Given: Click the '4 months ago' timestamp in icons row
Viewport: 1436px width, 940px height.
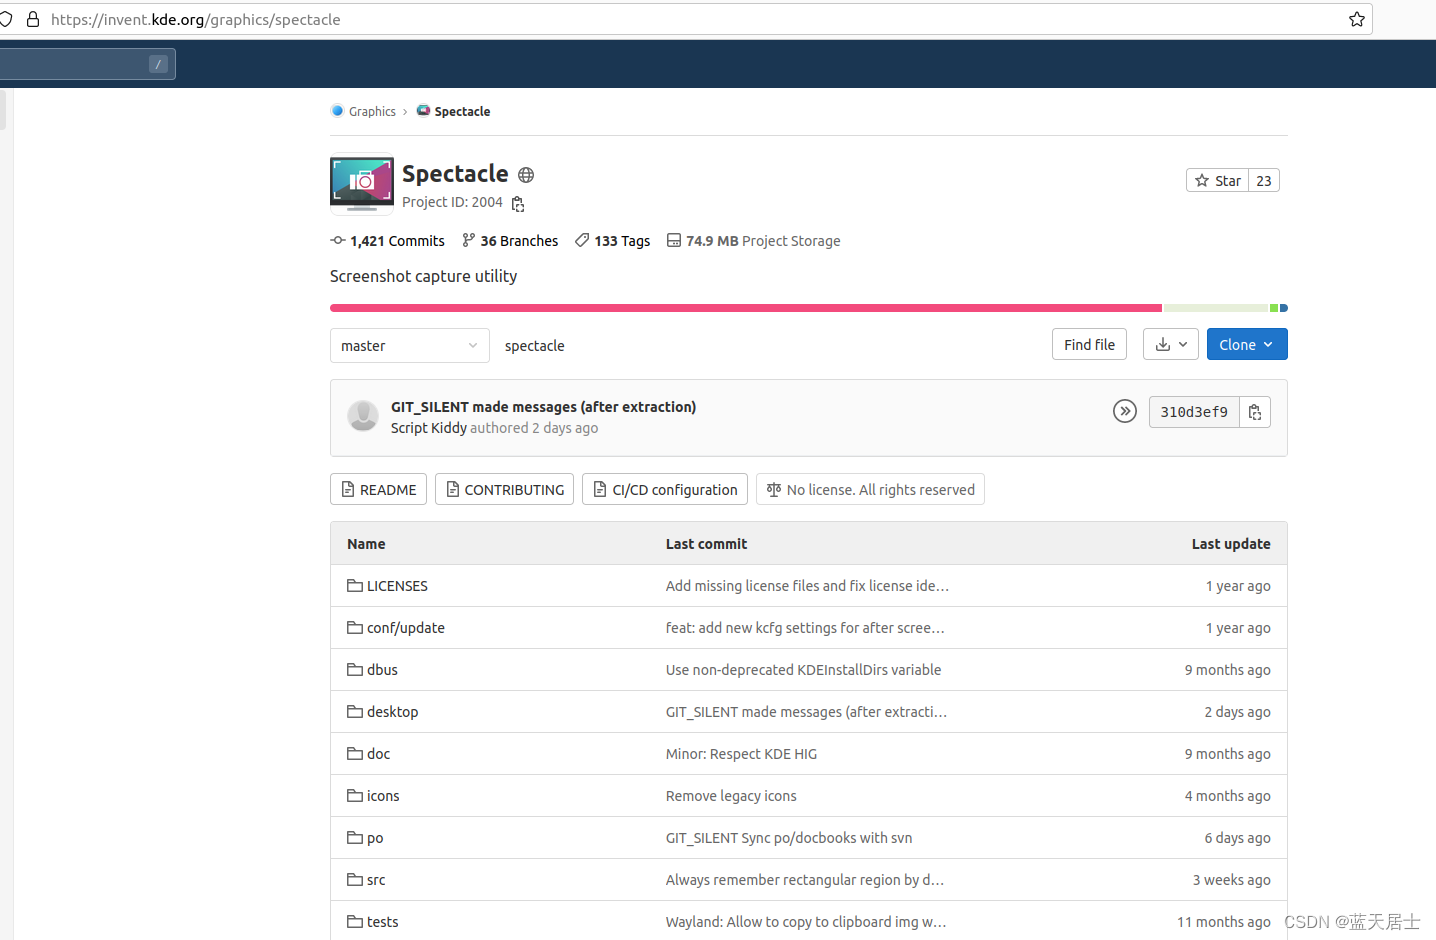Looking at the screenshot, I should pyautogui.click(x=1227, y=796).
